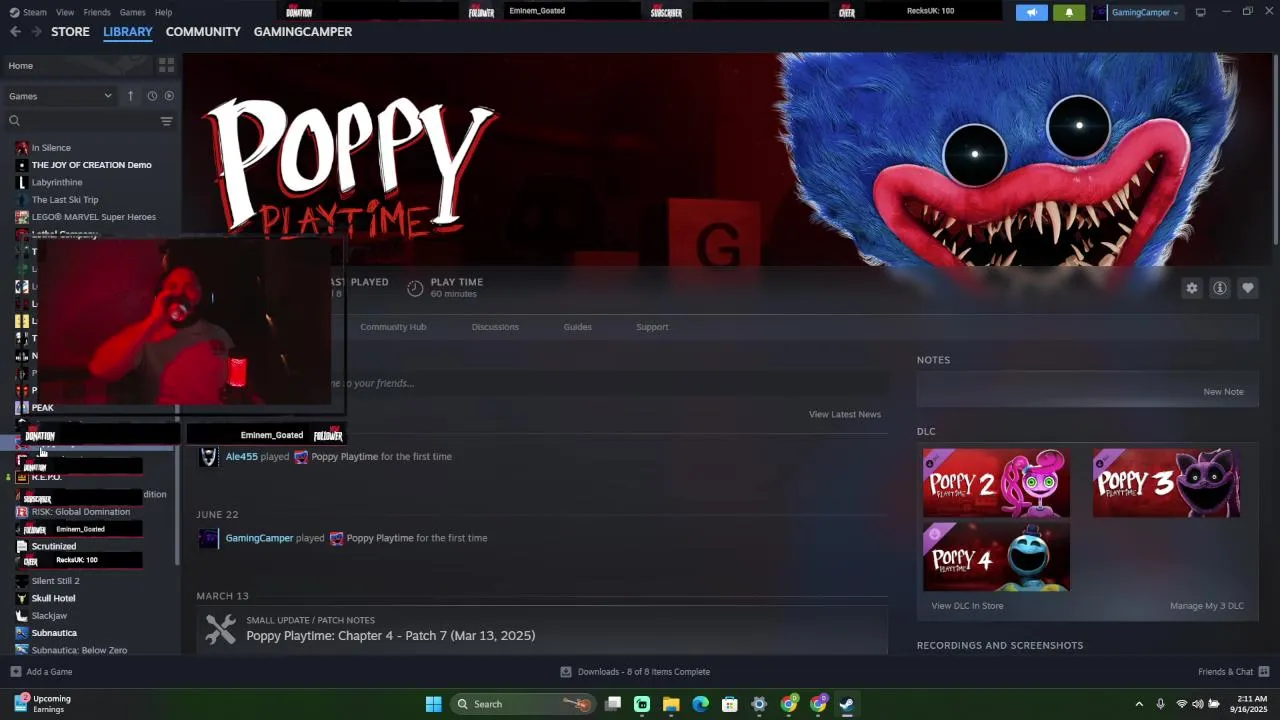Open the Games menu in the menu bar

[x=132, y=12]
